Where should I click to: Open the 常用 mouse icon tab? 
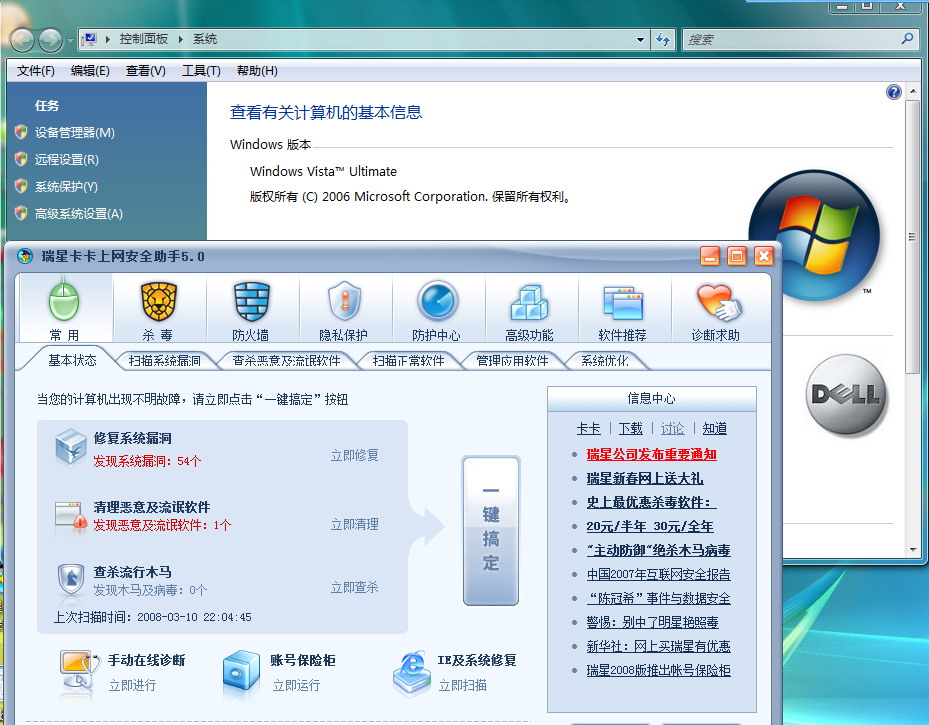[64, 308]
